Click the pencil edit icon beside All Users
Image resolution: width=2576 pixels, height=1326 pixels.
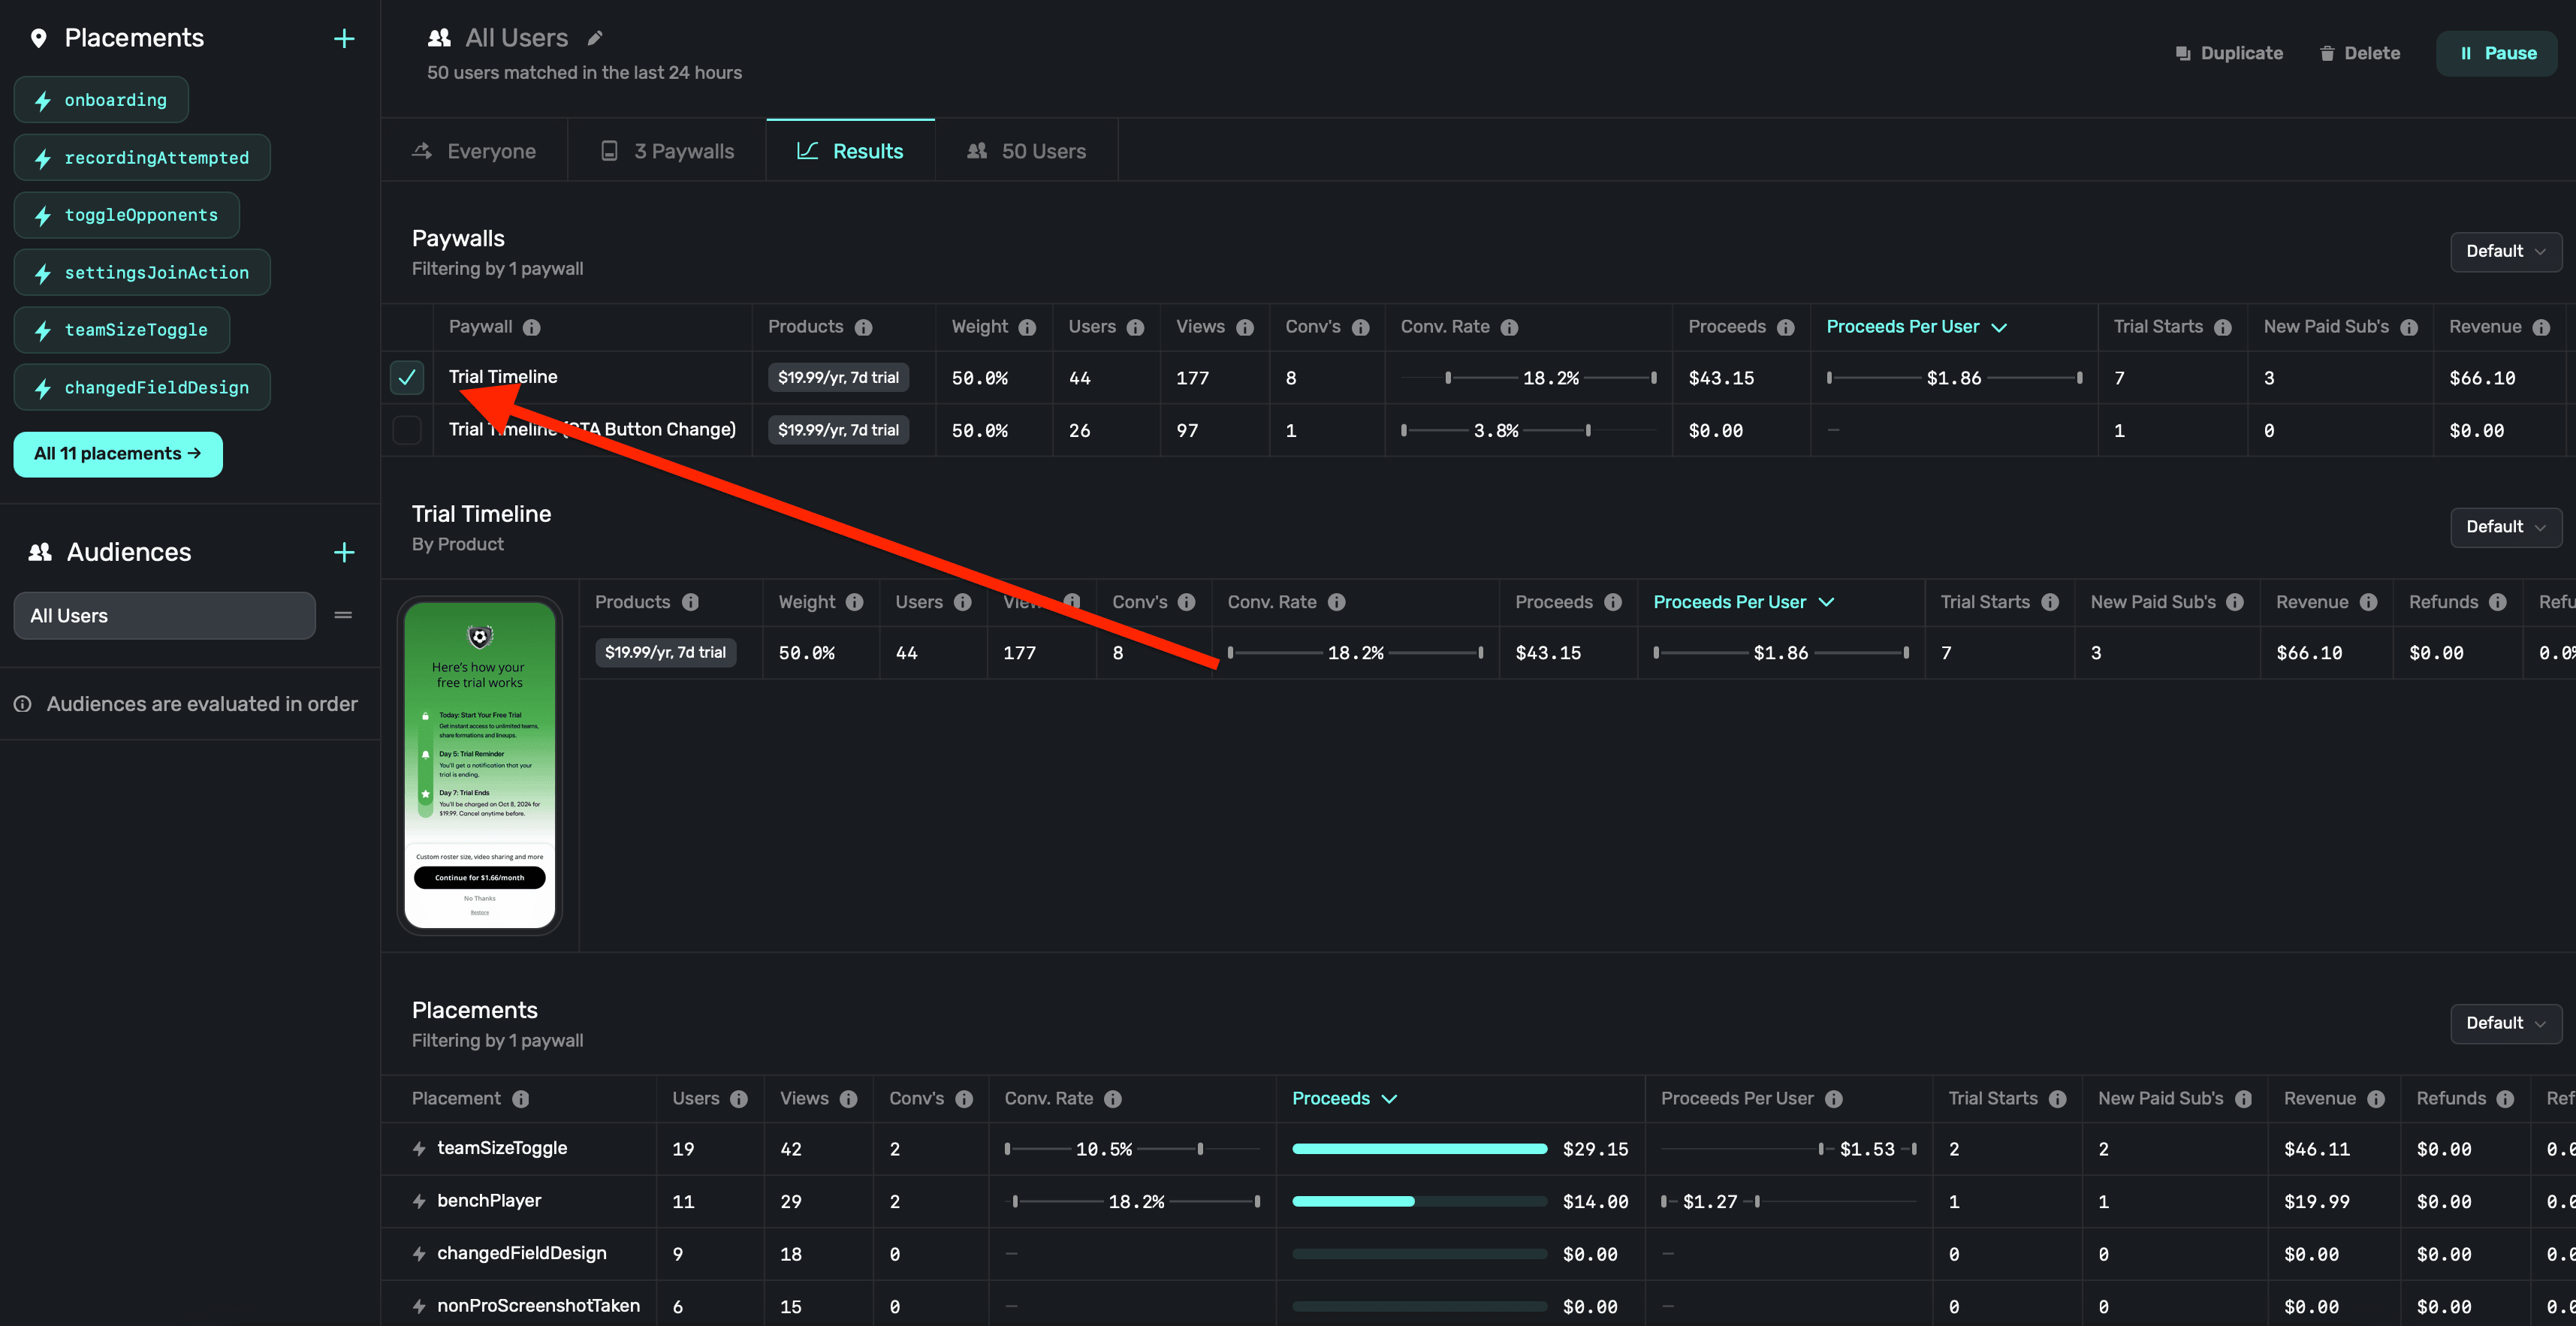point(595,38)
